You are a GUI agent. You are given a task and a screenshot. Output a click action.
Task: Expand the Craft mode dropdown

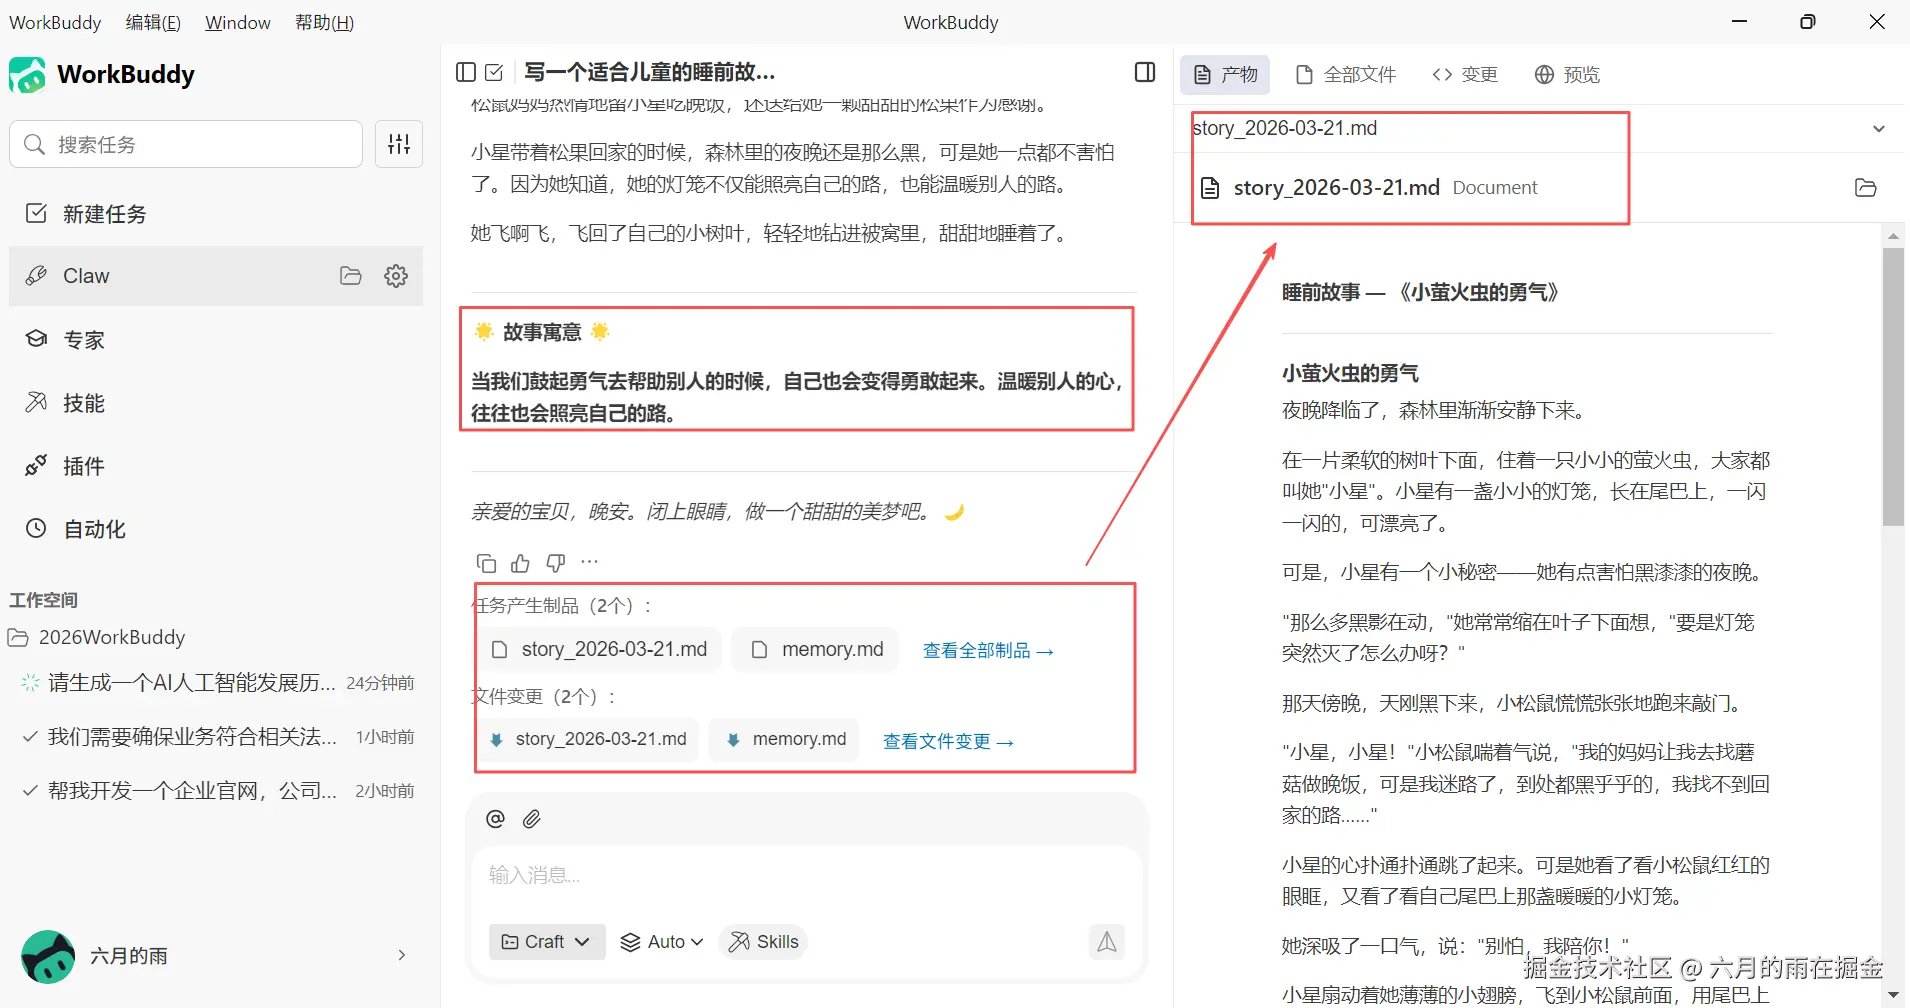(547, 942)
